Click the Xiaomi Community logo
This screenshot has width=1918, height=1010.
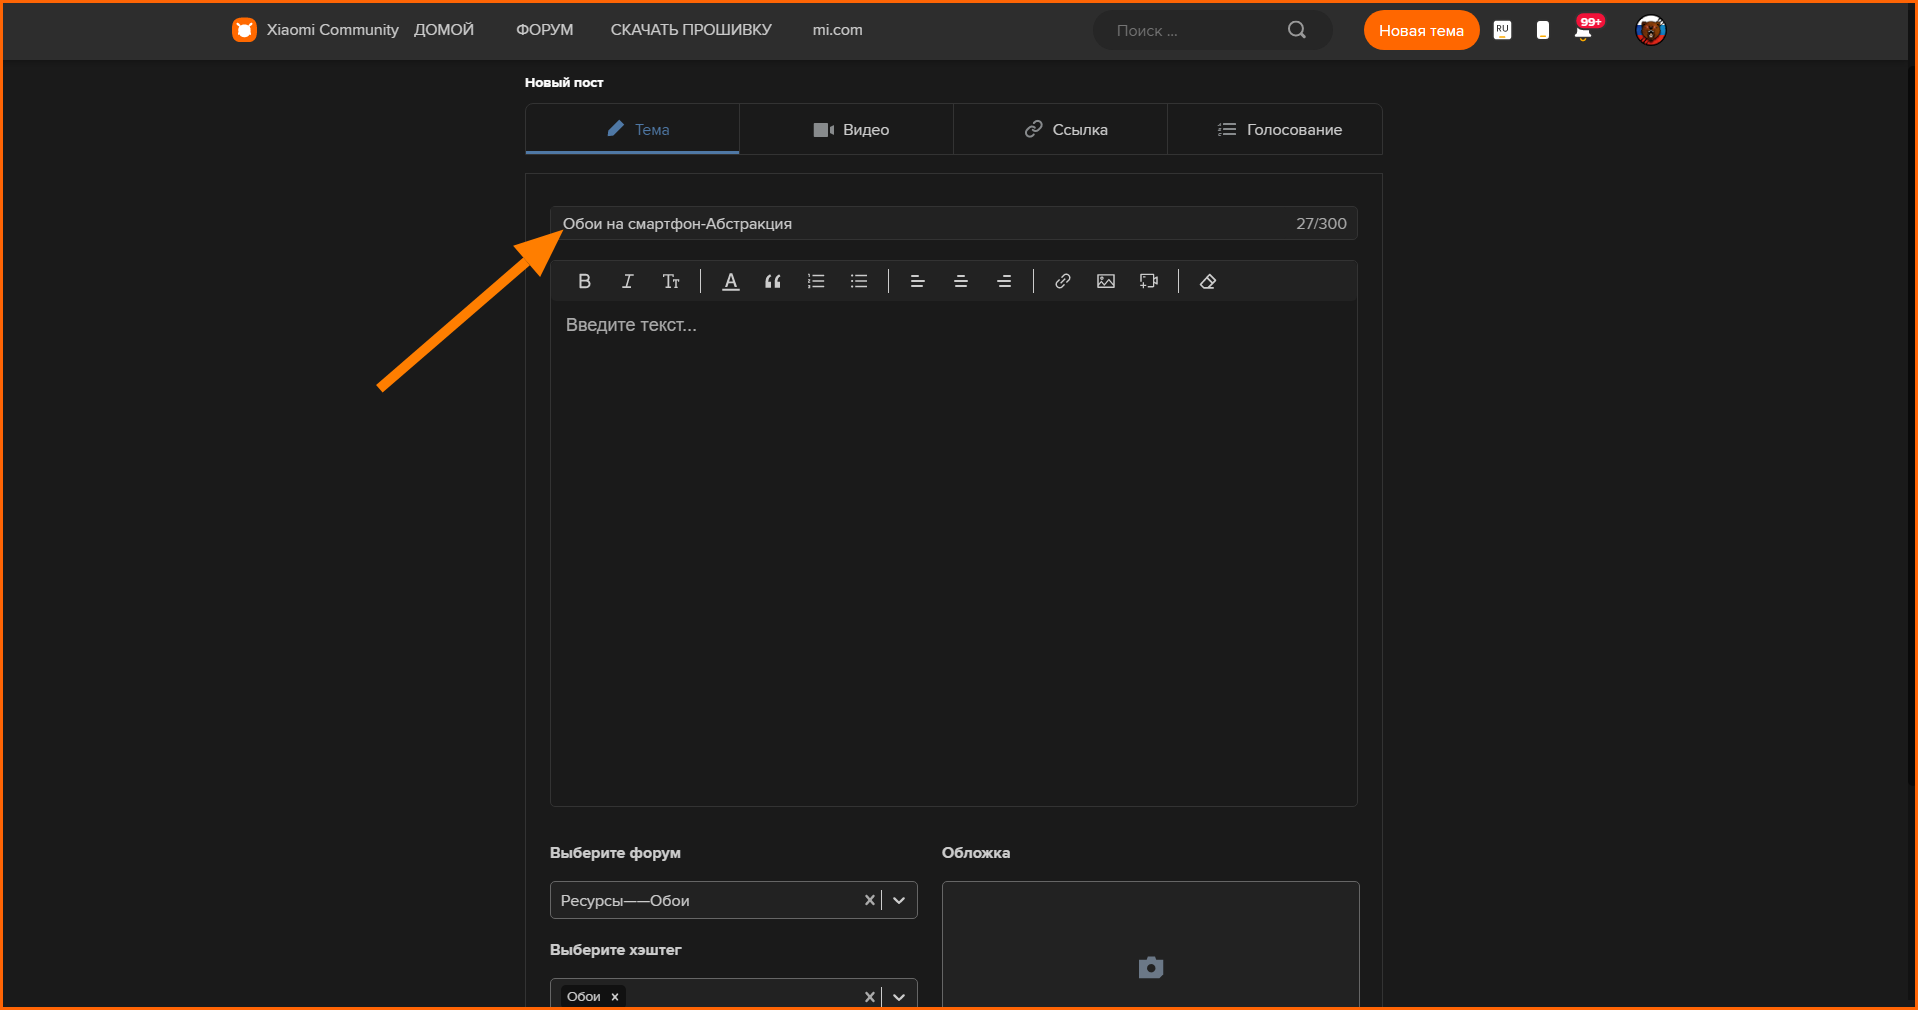coord(244,30)
